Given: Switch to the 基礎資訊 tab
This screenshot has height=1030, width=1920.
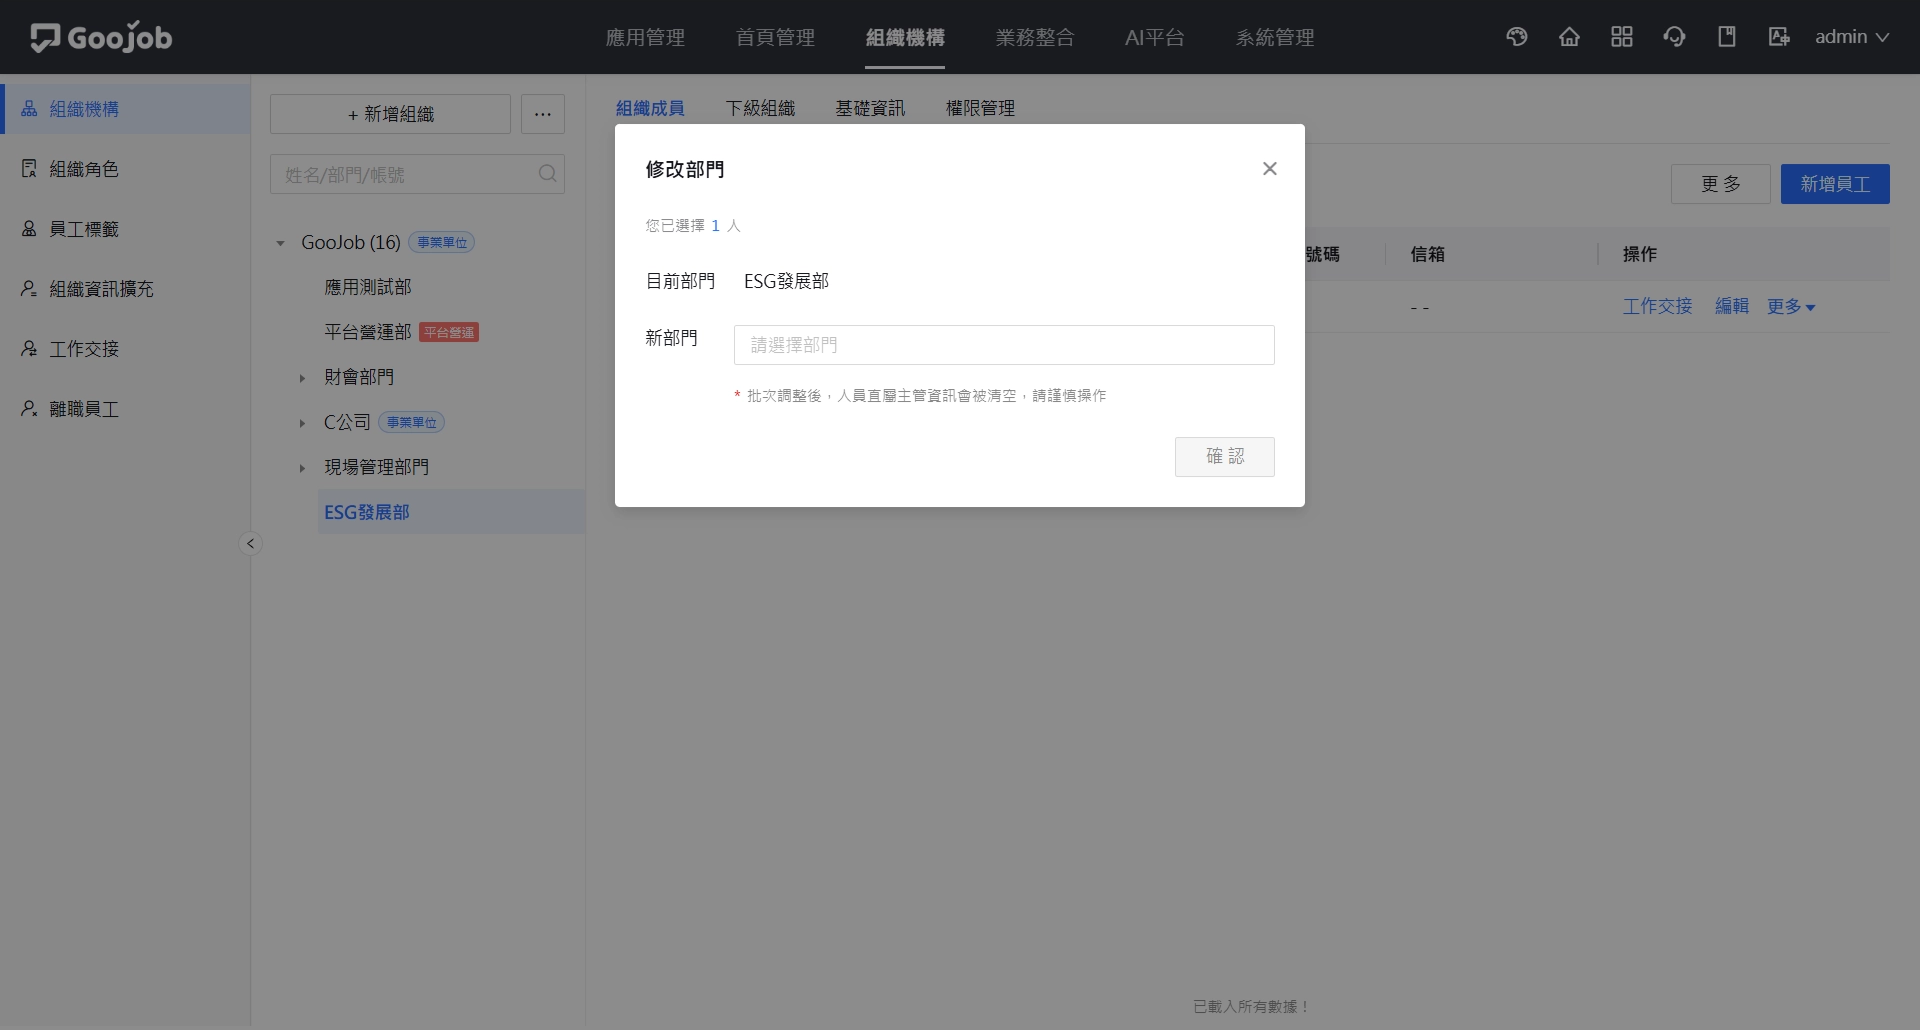Looking at the screenshot, I should click(x=870, y=108).
